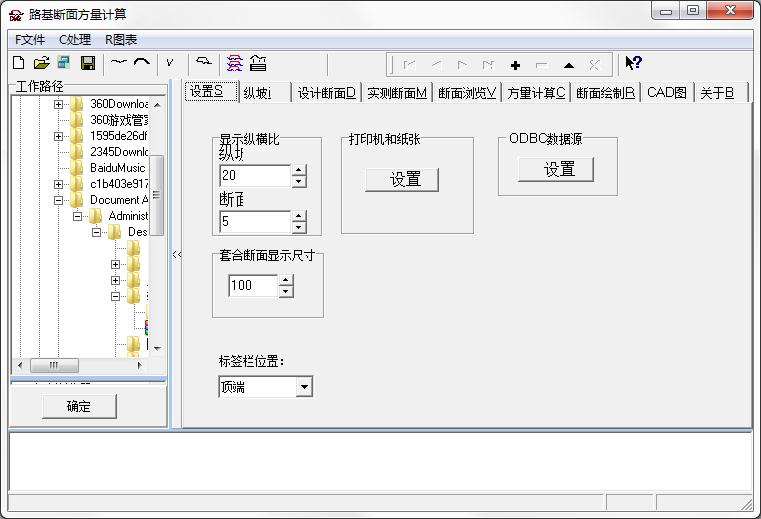Click the Save floppy disk icon
The height and width of the screenshot is (519, 761).
click(87, 63)
